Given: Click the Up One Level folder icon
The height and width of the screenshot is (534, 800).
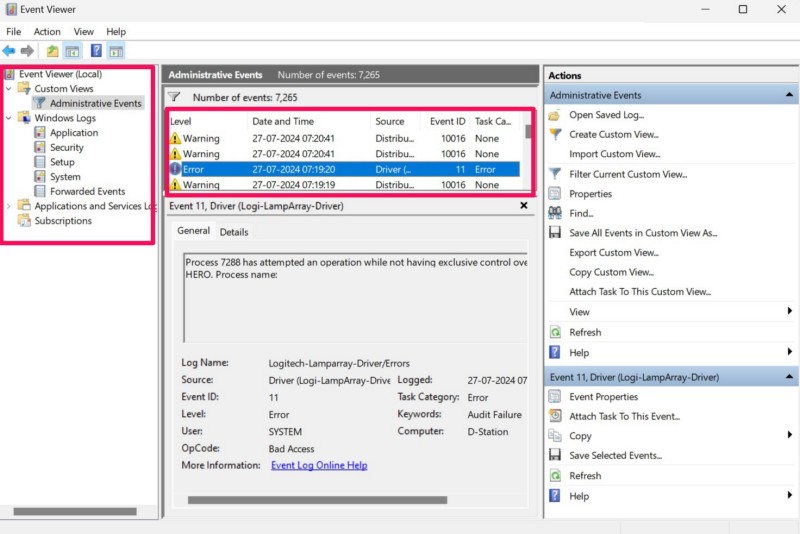Looking at the screenshot, I should point(52,51).
